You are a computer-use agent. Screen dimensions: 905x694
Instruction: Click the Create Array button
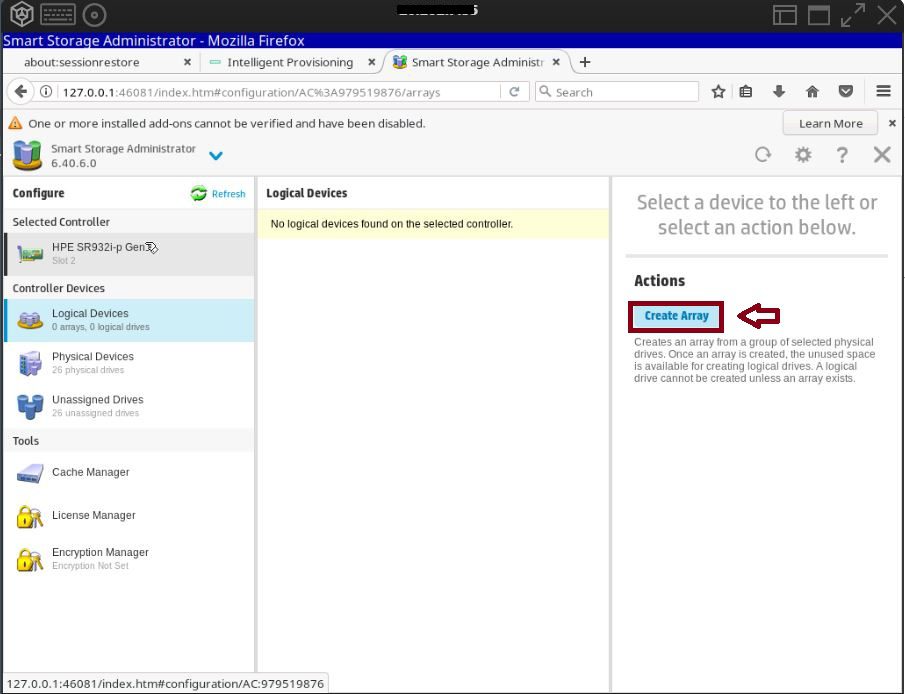pos(676,316)
